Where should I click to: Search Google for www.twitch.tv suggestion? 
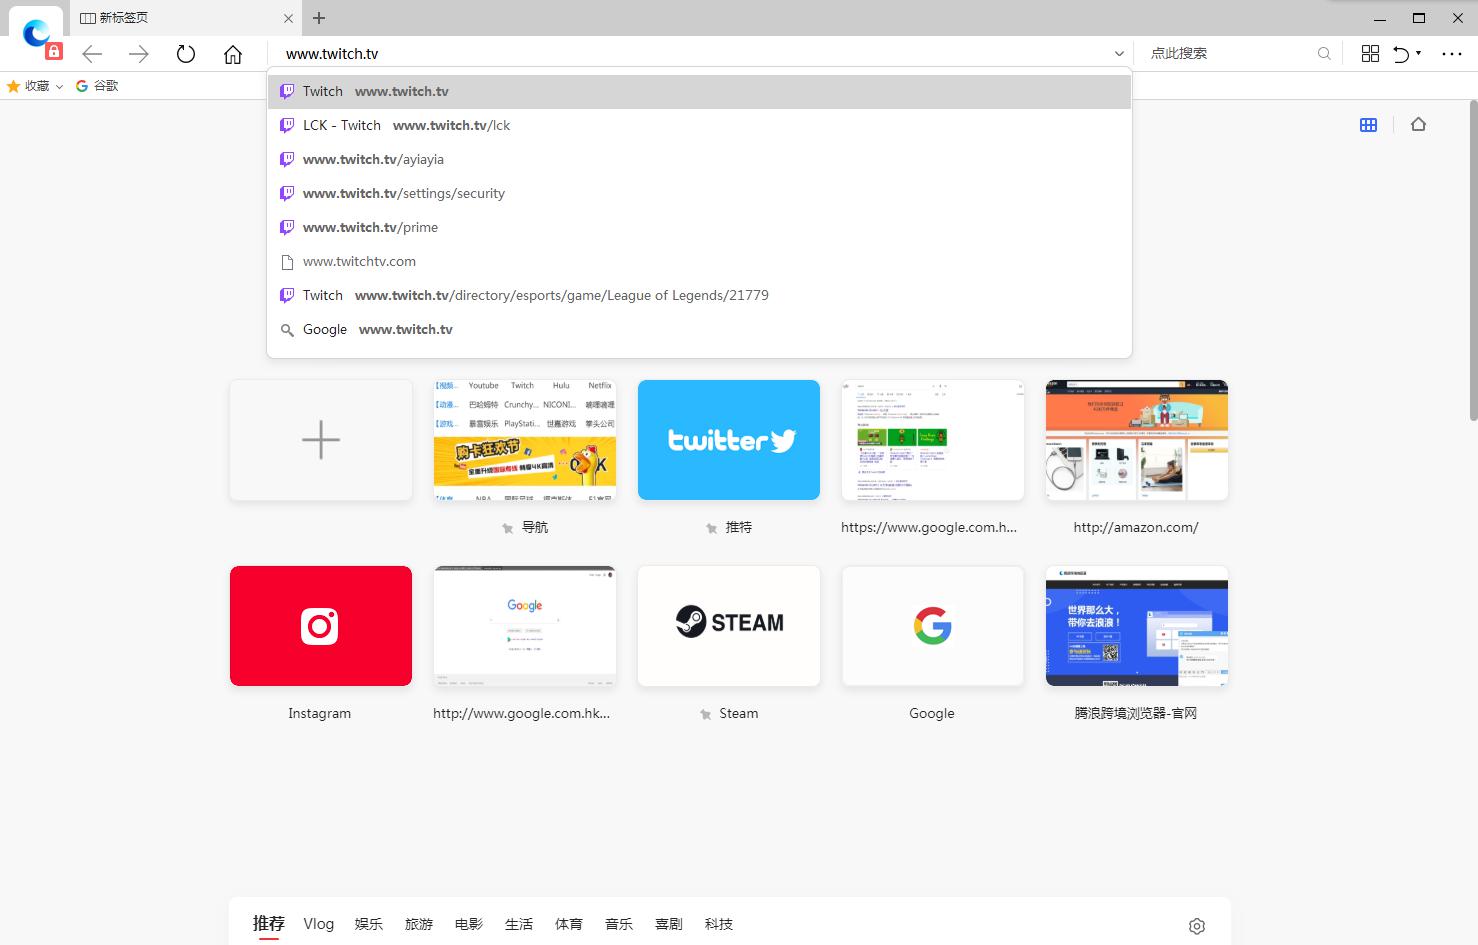pos(699,329)
